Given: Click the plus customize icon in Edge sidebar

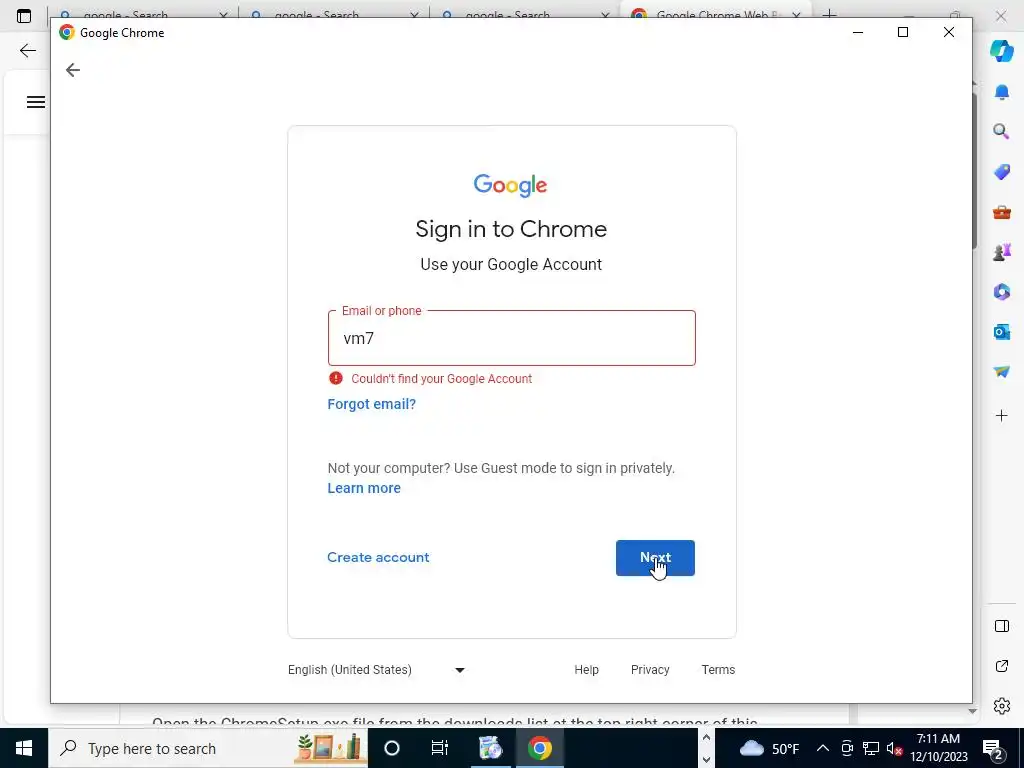Looking at the screenshot, I should point(1002,415).
